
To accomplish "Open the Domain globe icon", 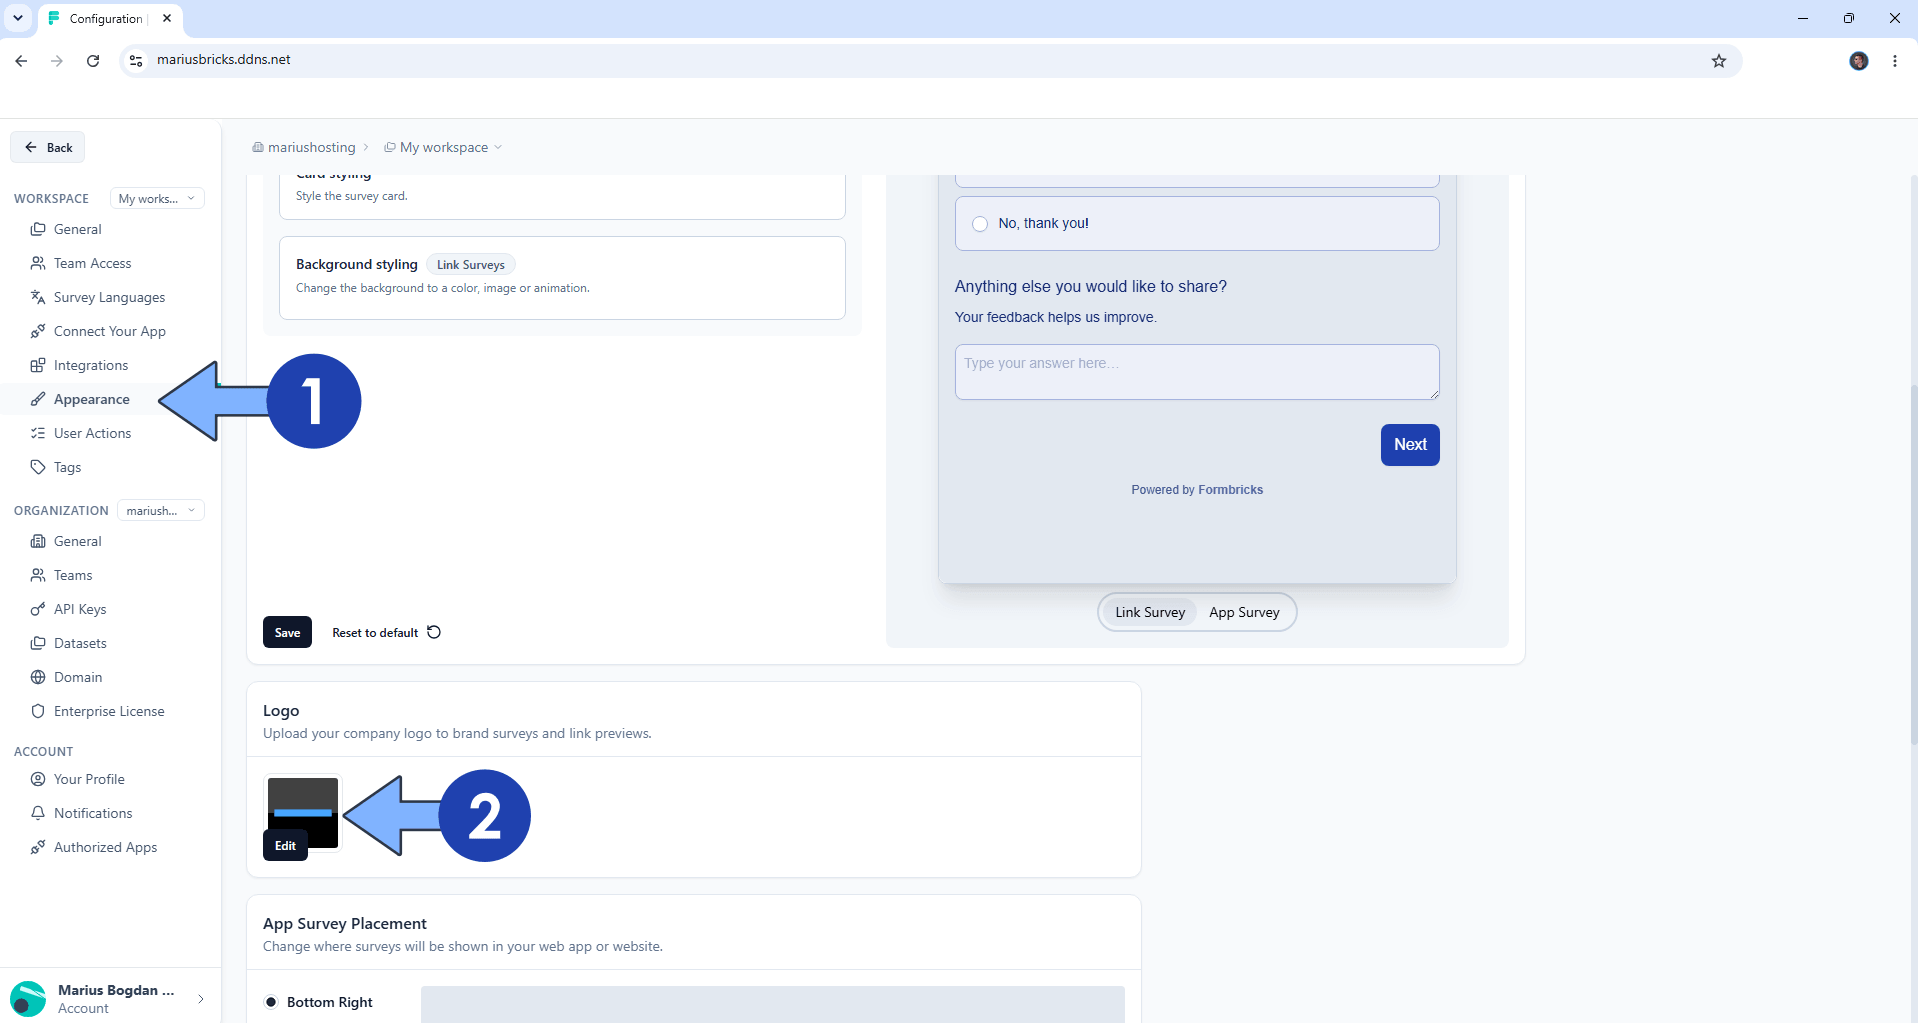I will 38,677.
